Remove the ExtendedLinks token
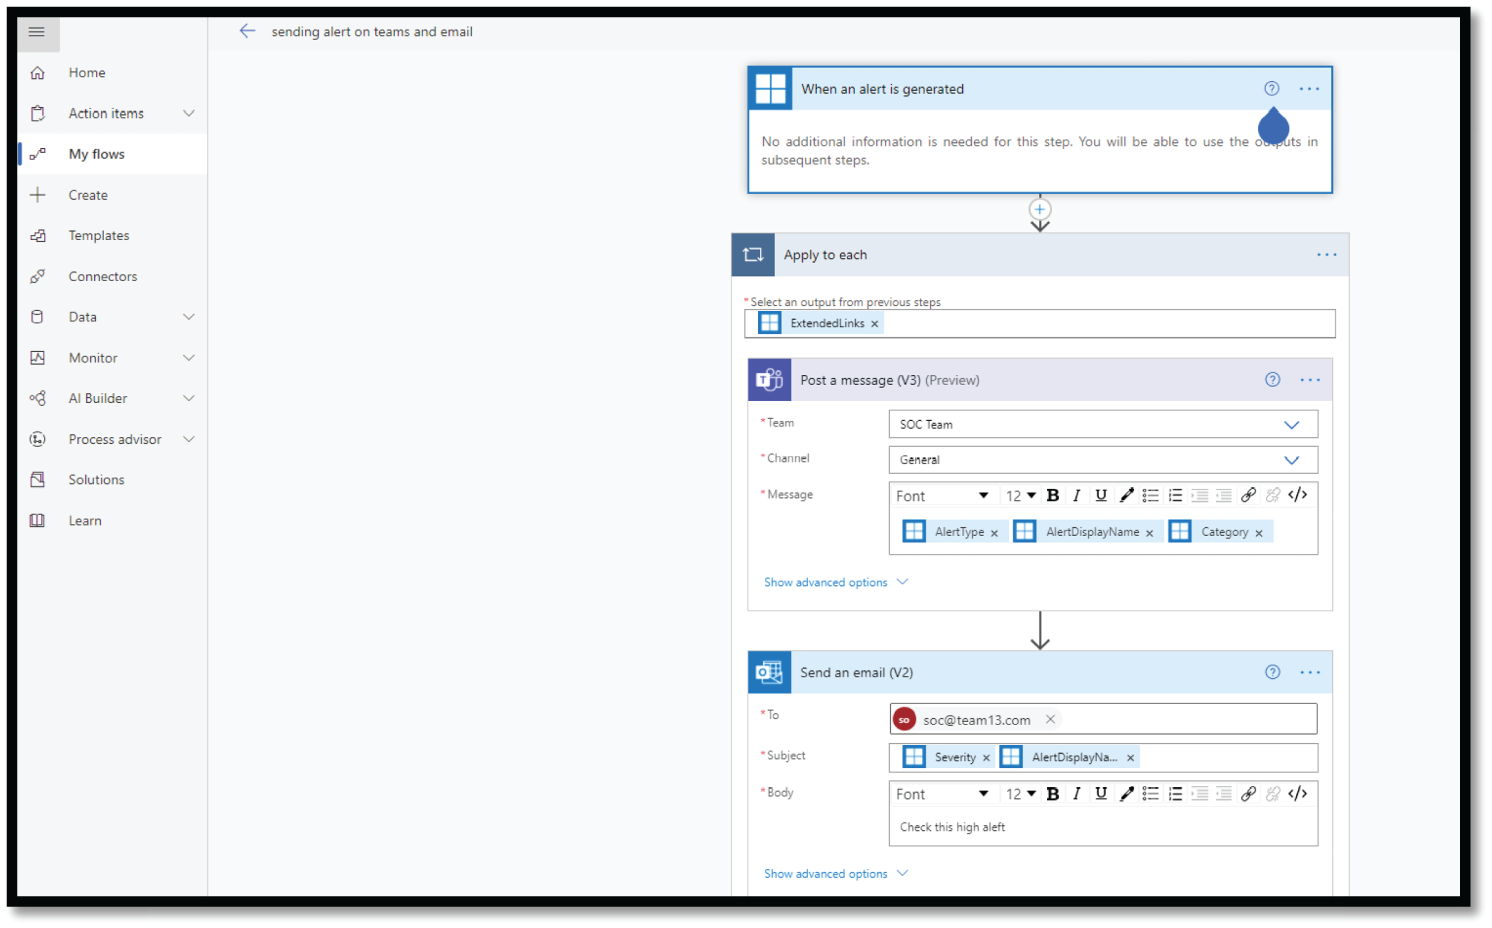Viewport: 1492px width, 928px height. pos(875,324)
